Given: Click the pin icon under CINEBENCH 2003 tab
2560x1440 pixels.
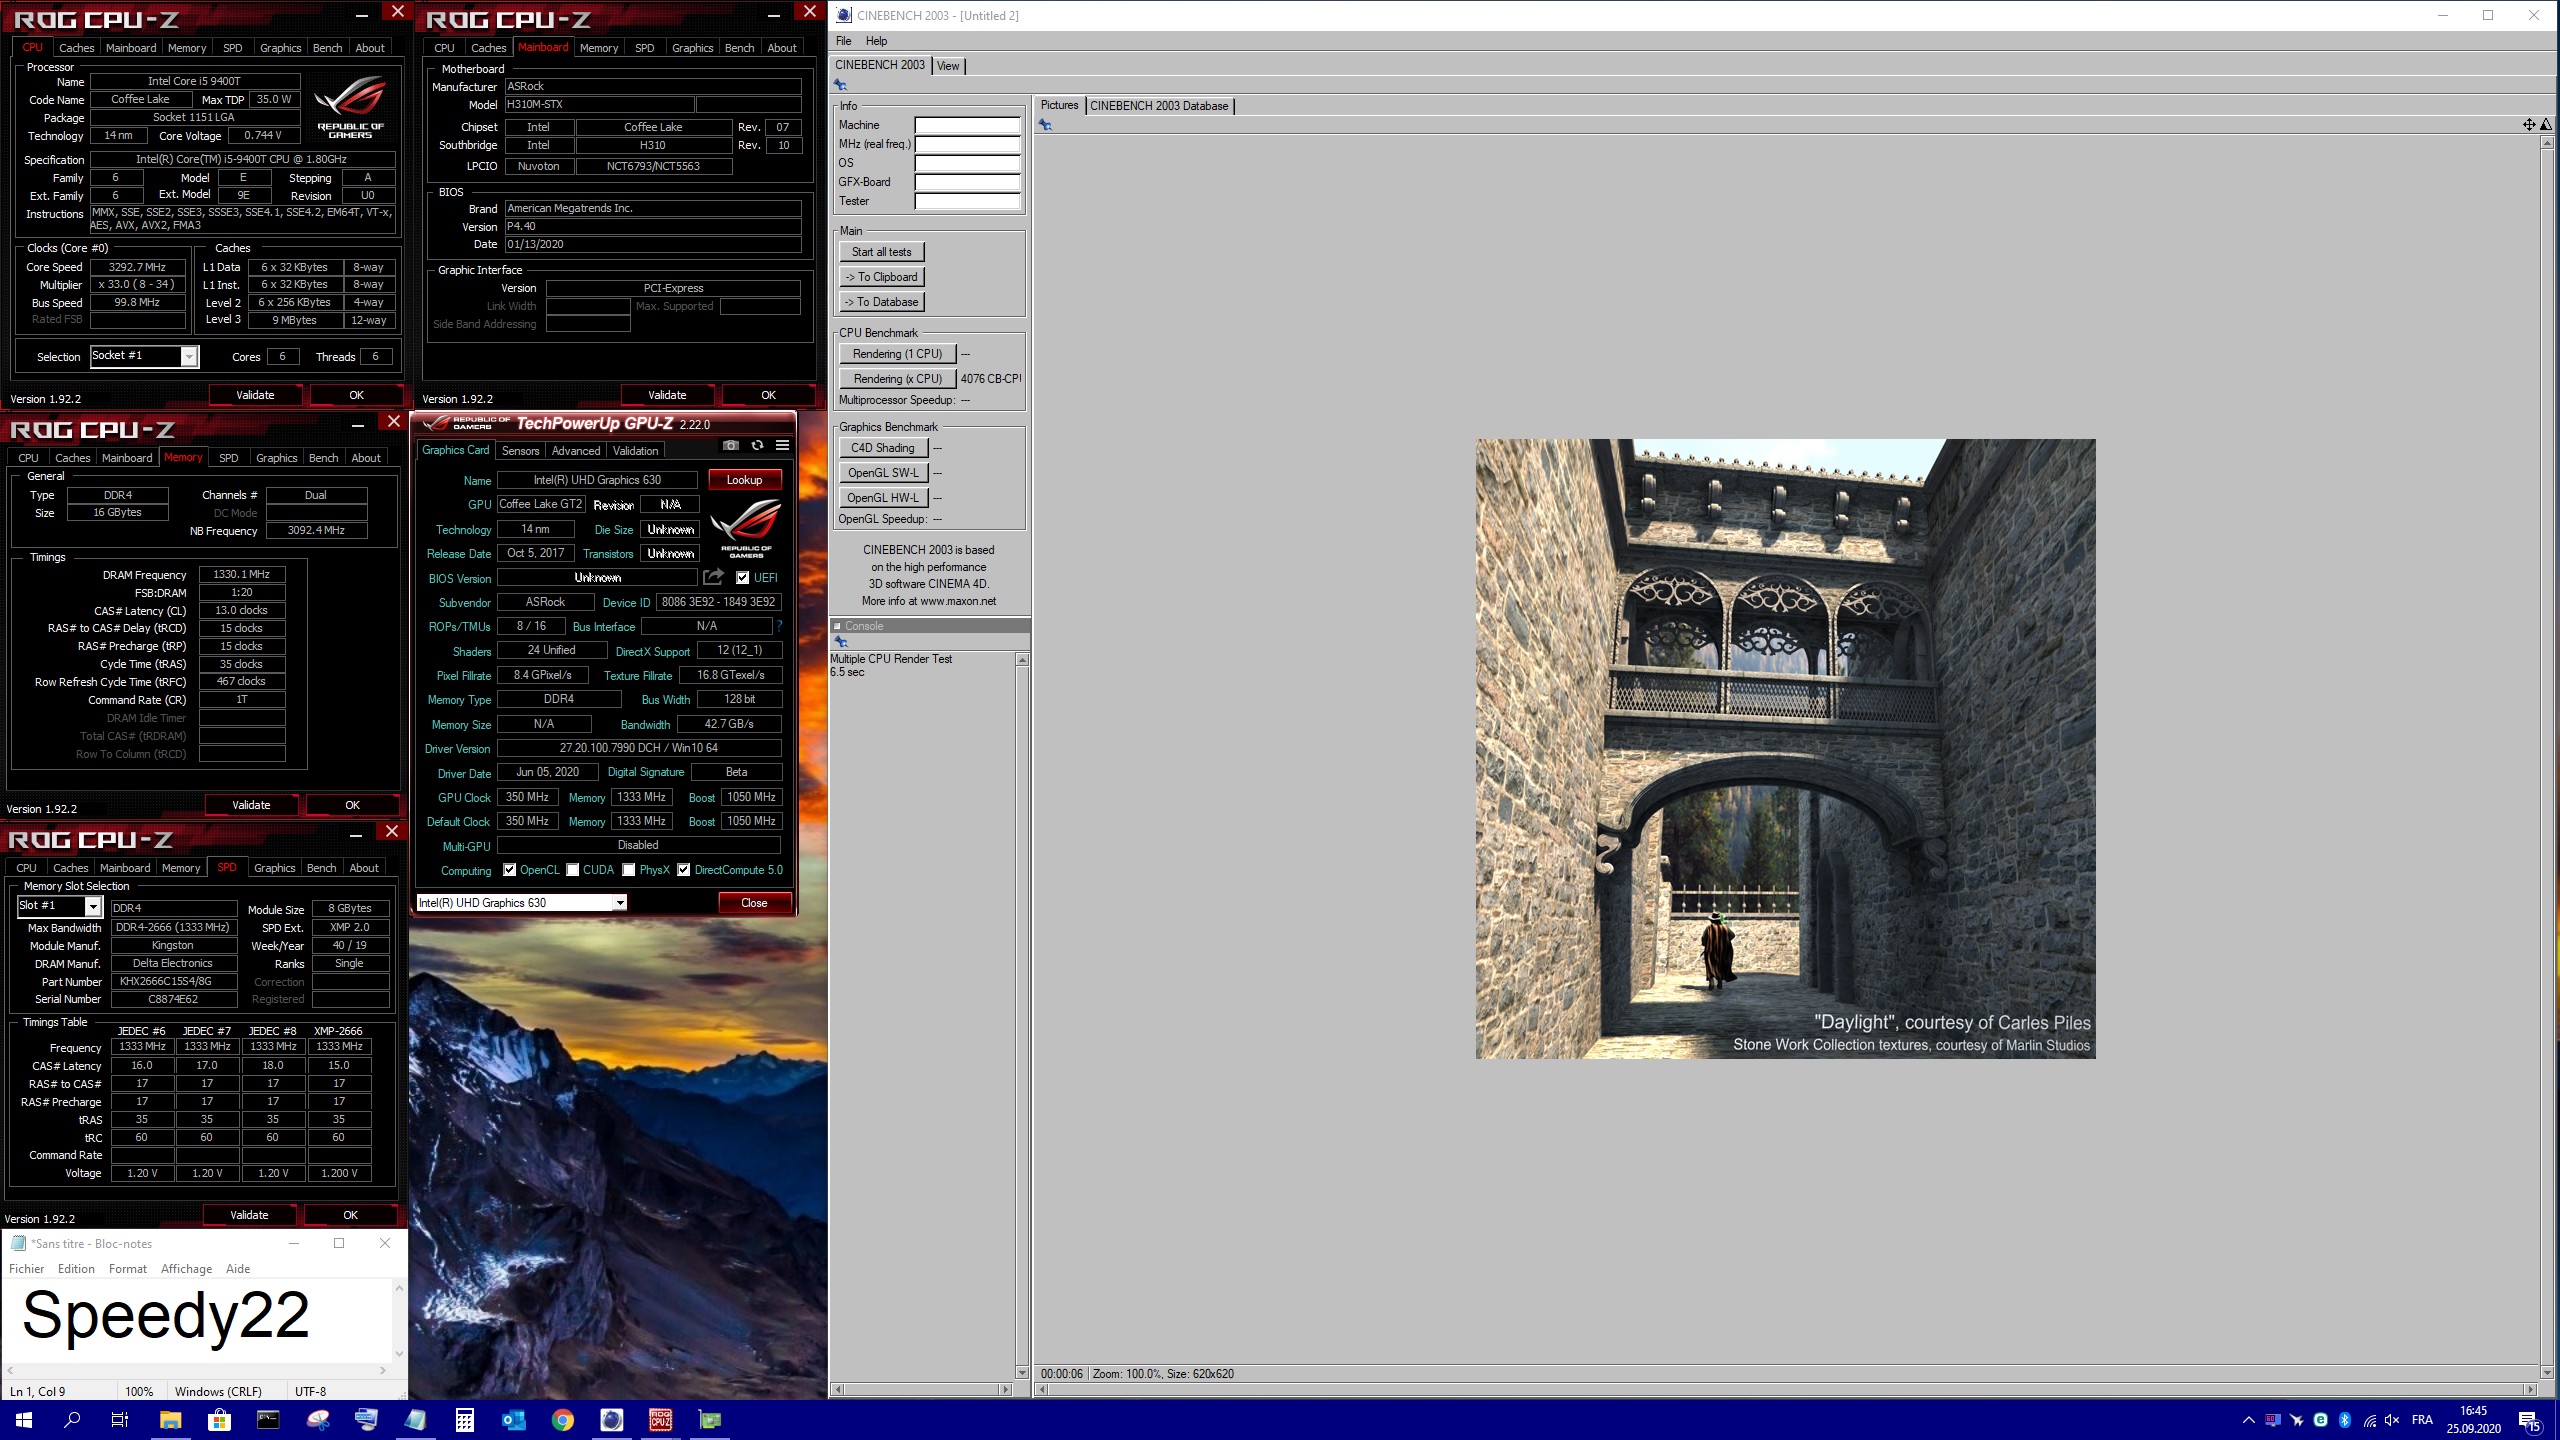Looking at the screenshot, I should point(840,85).
